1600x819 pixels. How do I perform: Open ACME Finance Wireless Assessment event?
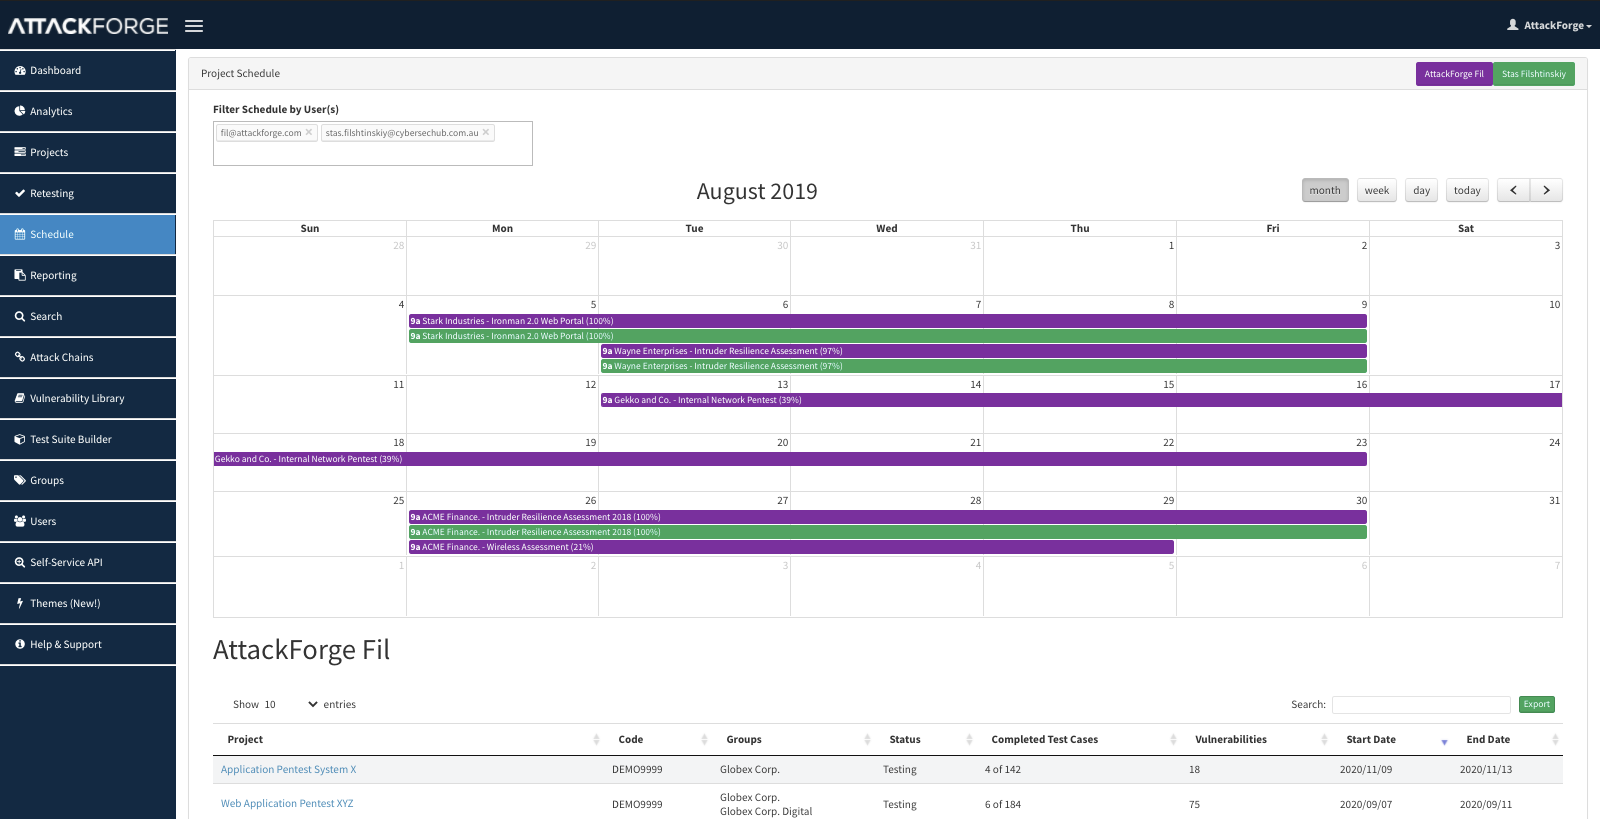click(x=791, y=547)
